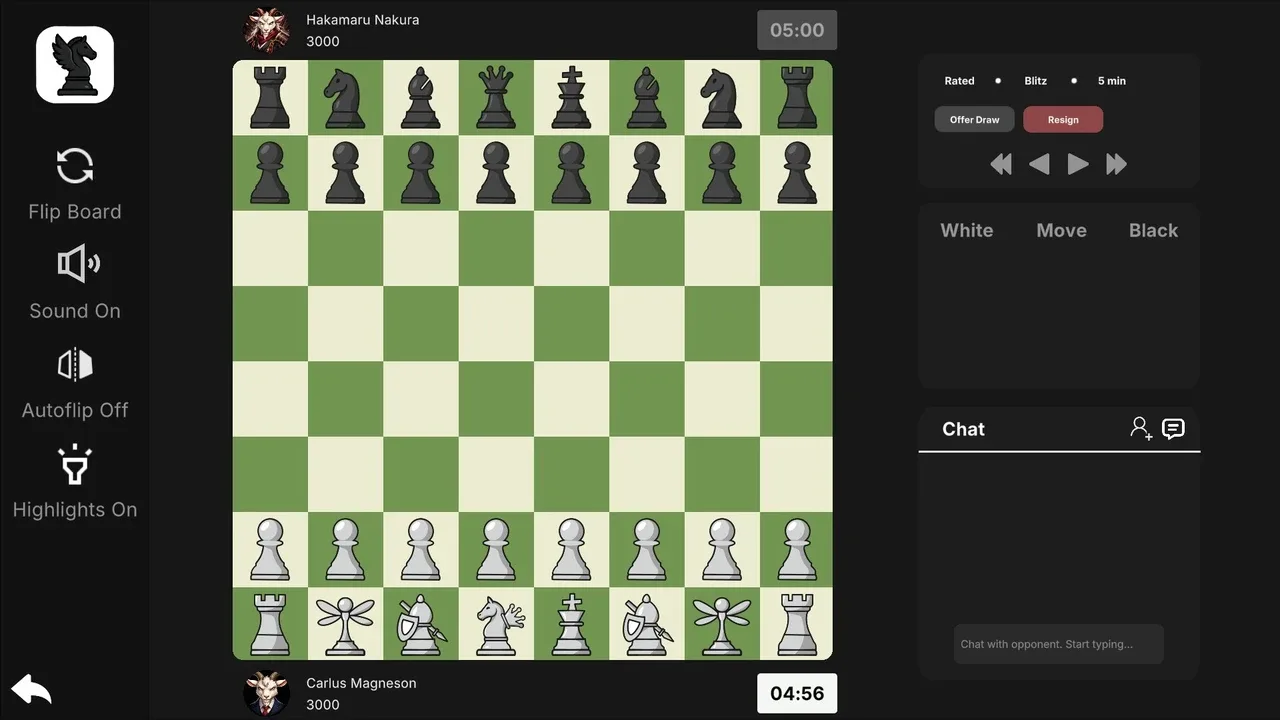Screen dimensions: 1280x720
Task: Toggle the Autoflip Off setting
Action: click(75, 365)
